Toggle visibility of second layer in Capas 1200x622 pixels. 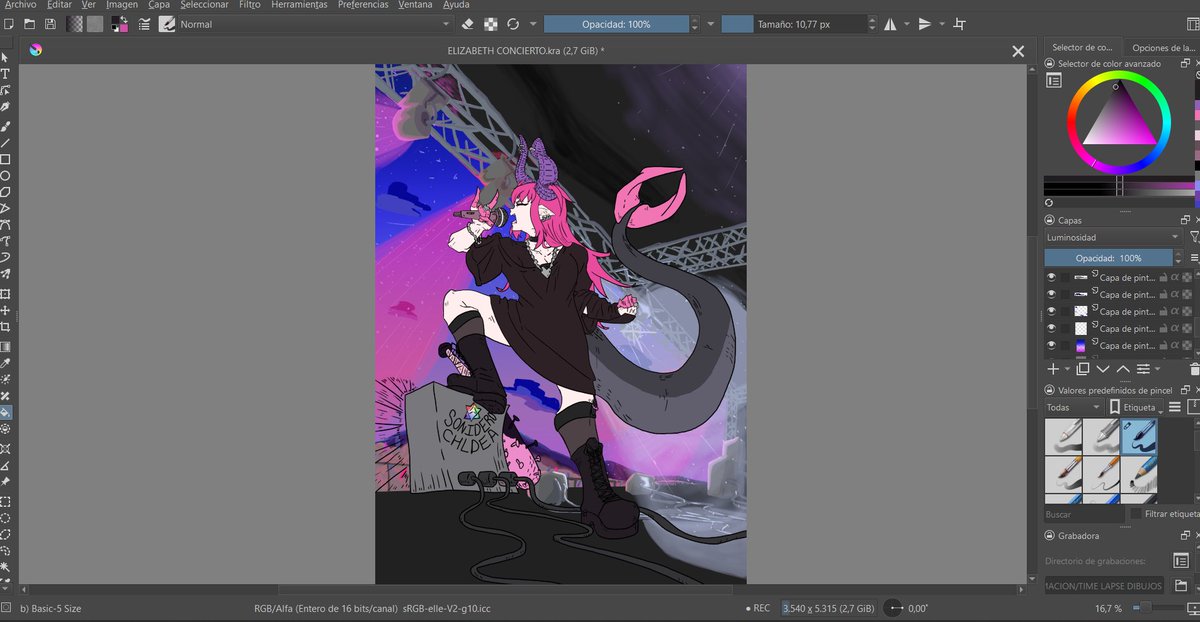click(1051, 294)
